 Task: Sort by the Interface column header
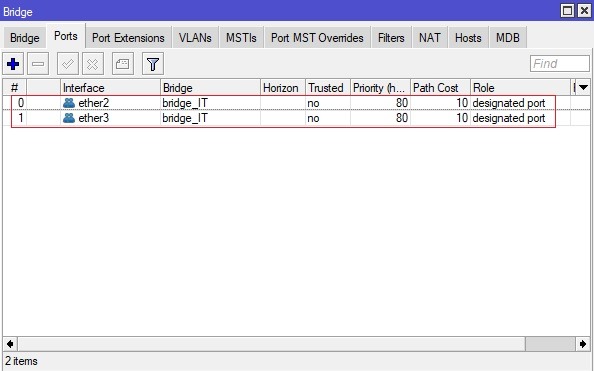tap(110, 88)
